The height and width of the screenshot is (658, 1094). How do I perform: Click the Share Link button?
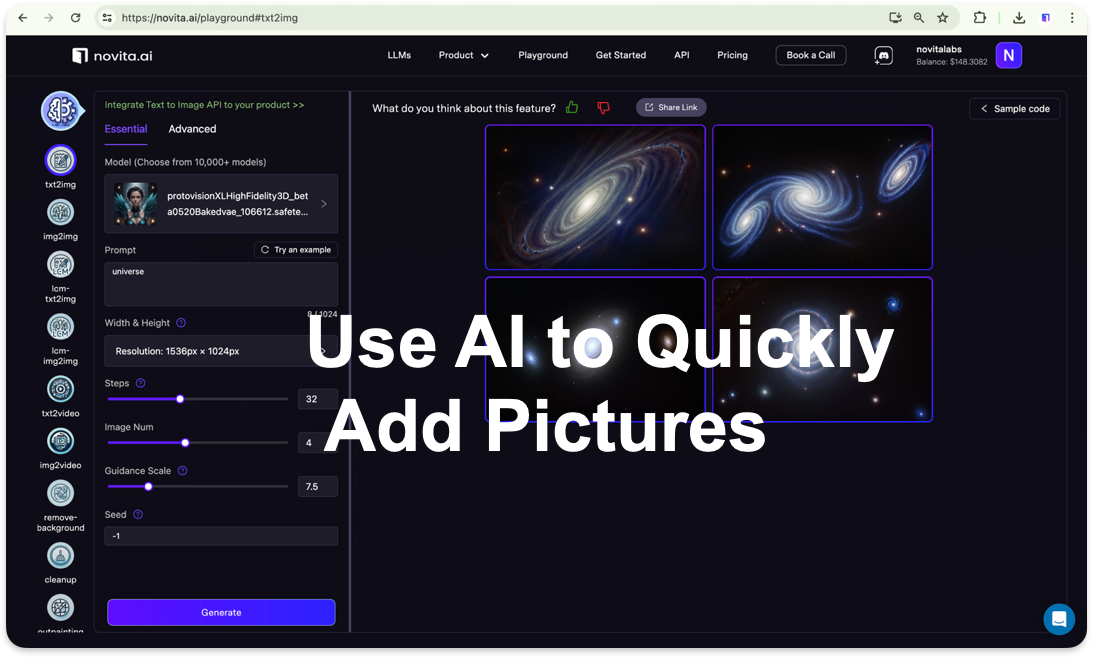(x=671, y=107)
